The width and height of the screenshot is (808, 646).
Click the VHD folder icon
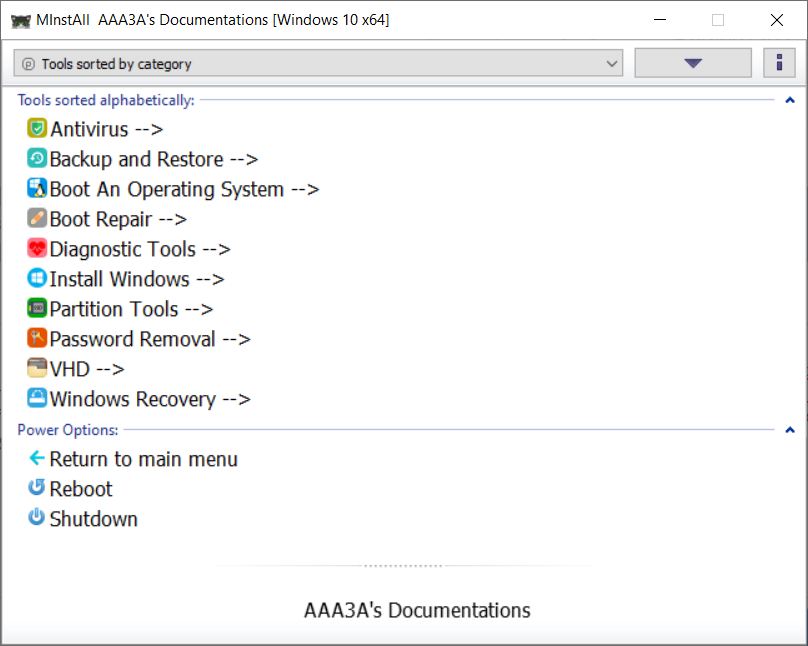(37, 368)
